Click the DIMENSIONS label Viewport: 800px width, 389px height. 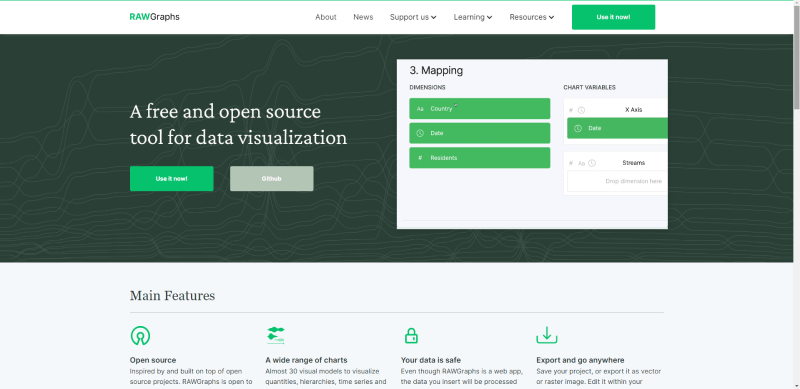click(428, 87)
